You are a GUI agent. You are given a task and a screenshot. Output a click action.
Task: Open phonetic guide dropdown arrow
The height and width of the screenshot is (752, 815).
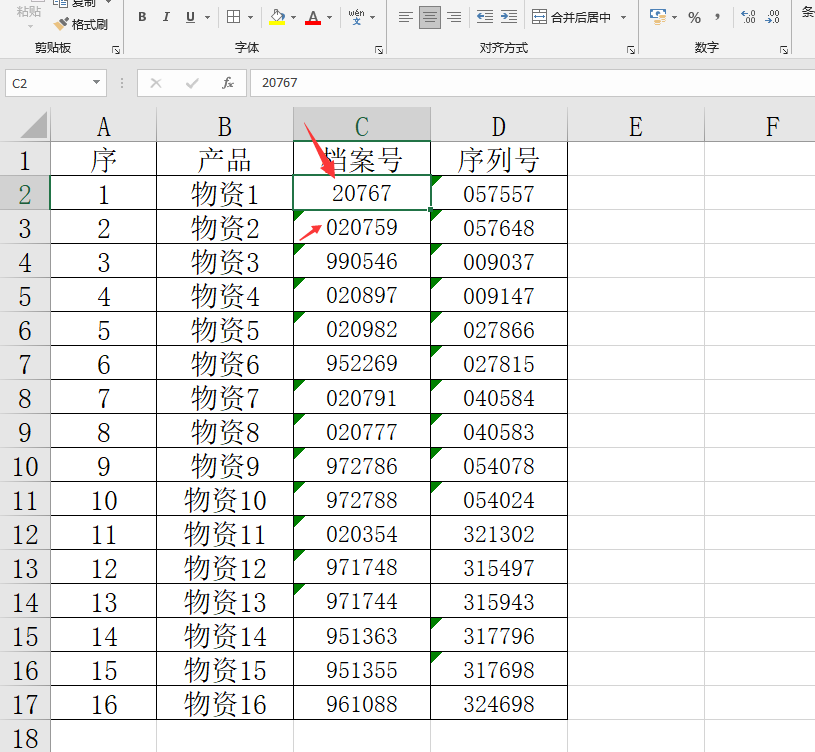[373, 17]
